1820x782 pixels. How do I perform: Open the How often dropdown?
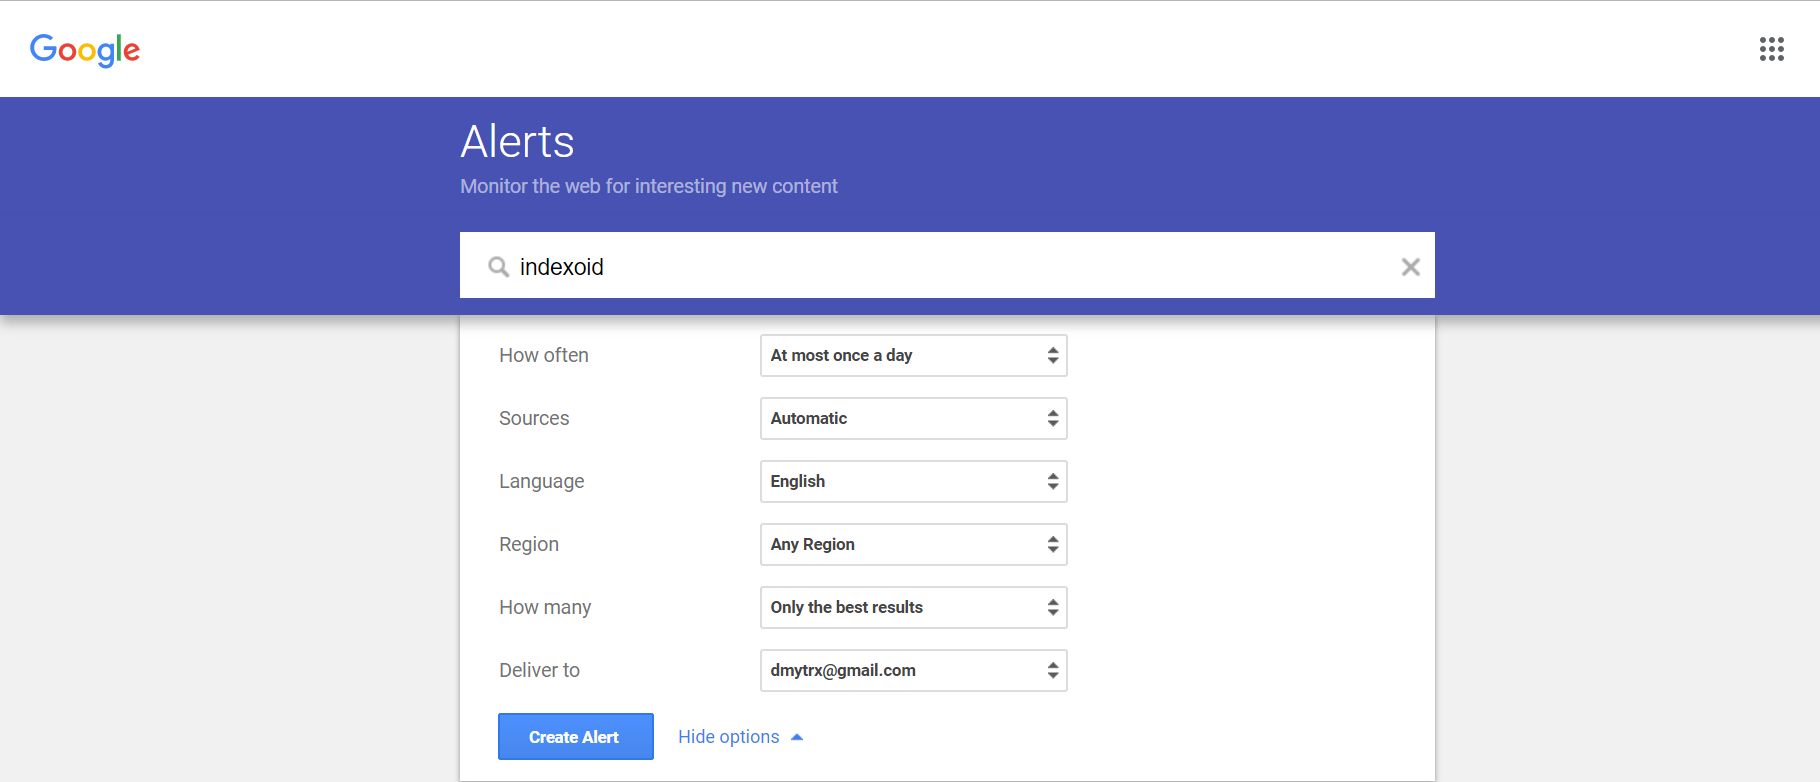tap(914, 356)
